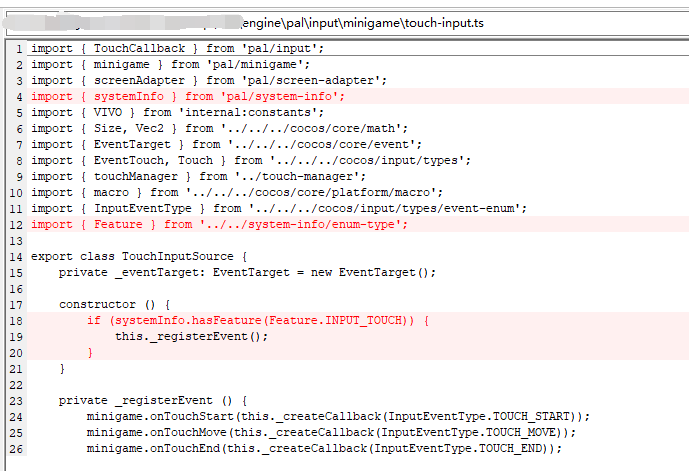Screen dimensions: 689x471
Task: Click line 1 importing TouchCallback
Action: pyautogui.click(x=177, y=48)
